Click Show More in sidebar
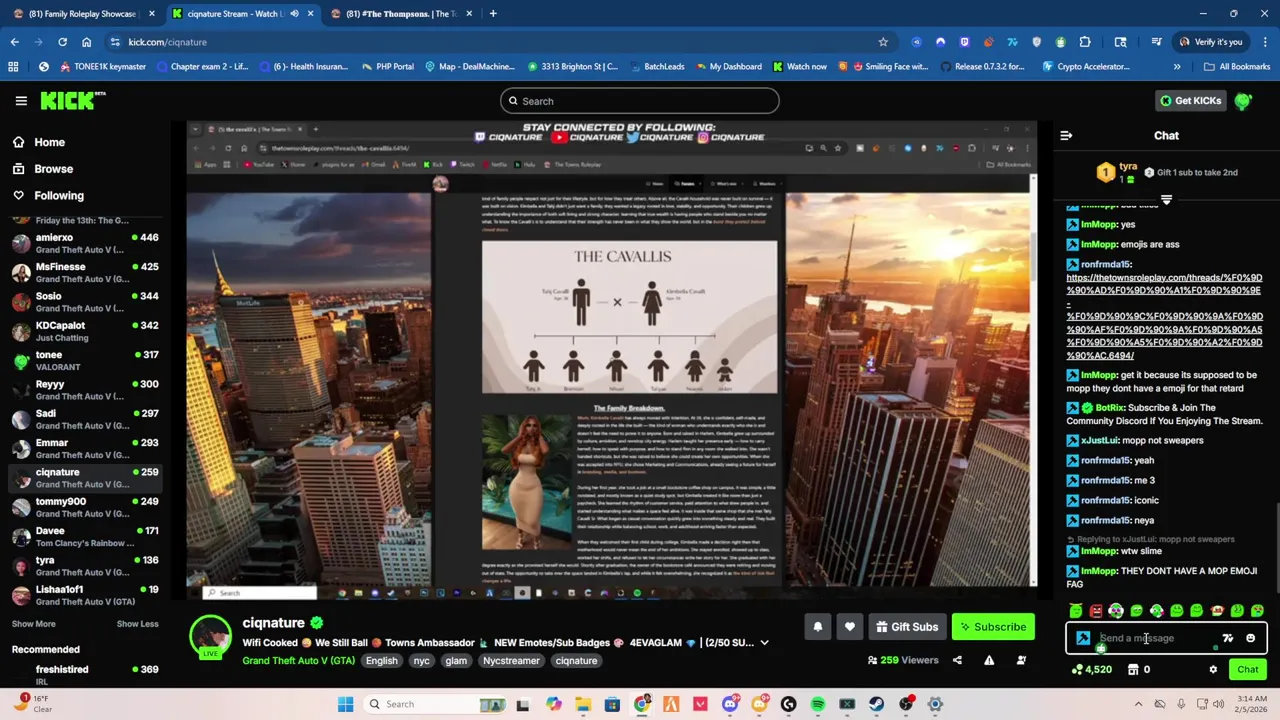 pos(33,624)
